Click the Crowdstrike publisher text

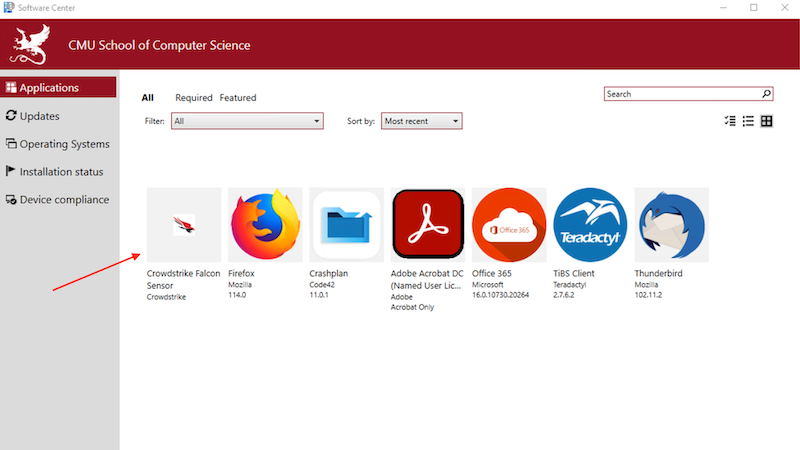pos(166,297)
